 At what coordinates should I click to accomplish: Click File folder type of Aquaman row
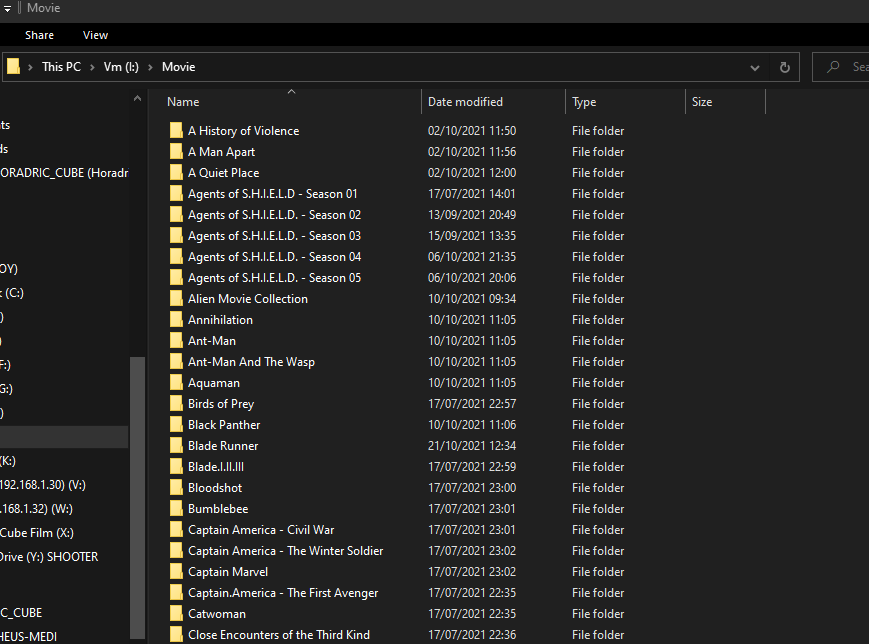598,383
